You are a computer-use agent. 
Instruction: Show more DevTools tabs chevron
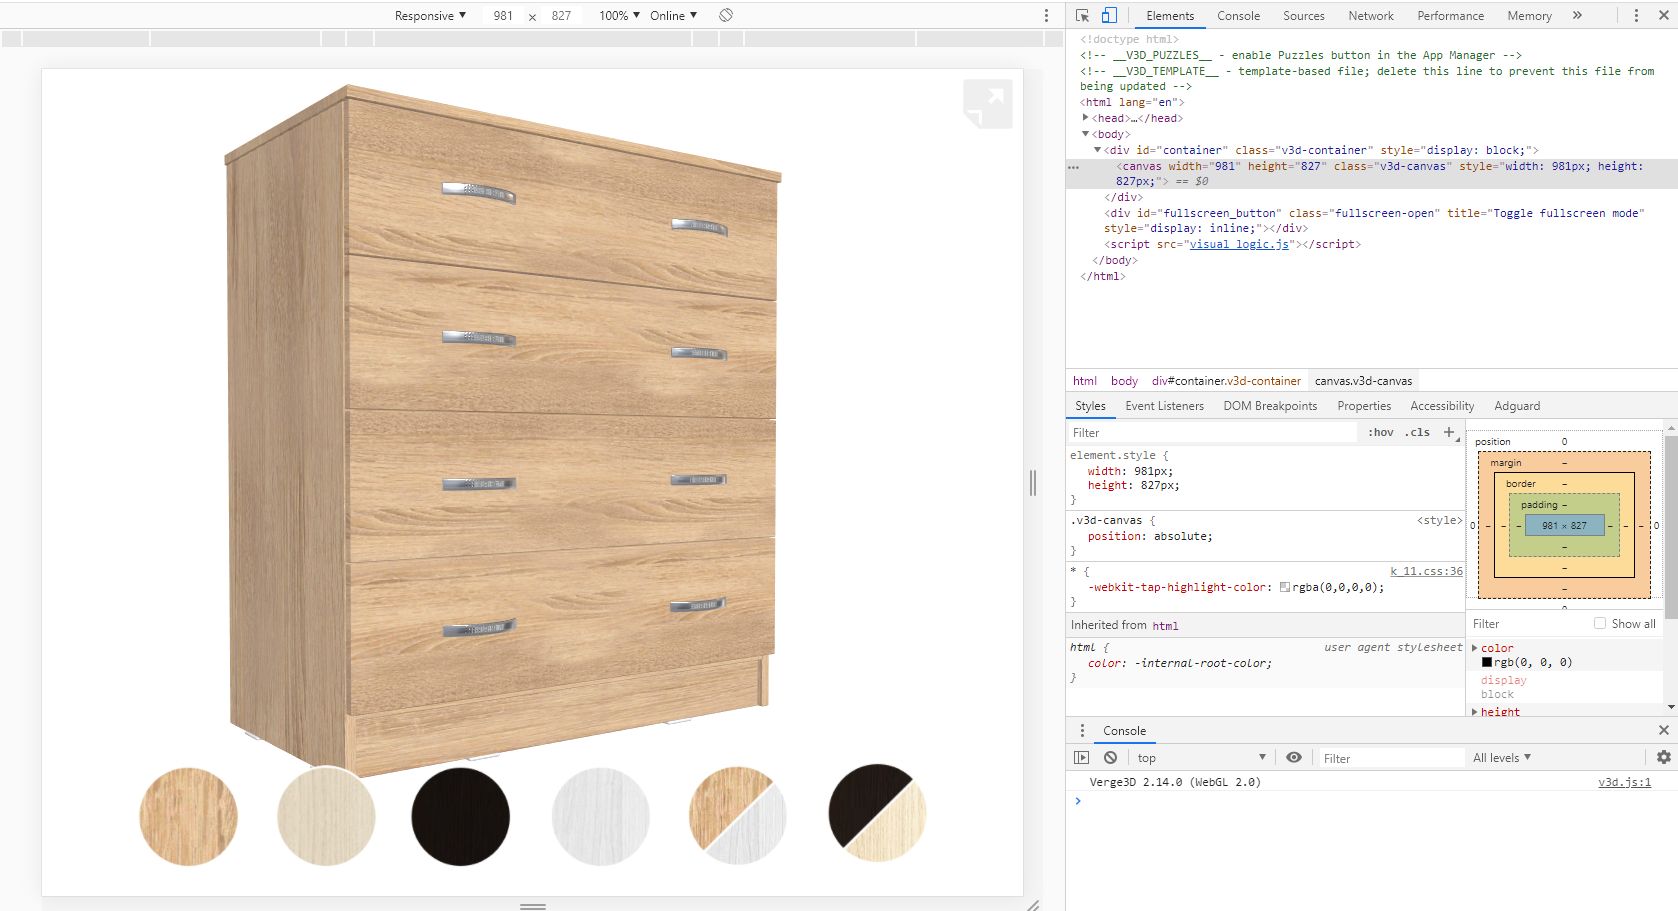pyautogui.click(x=1577, y=15)
